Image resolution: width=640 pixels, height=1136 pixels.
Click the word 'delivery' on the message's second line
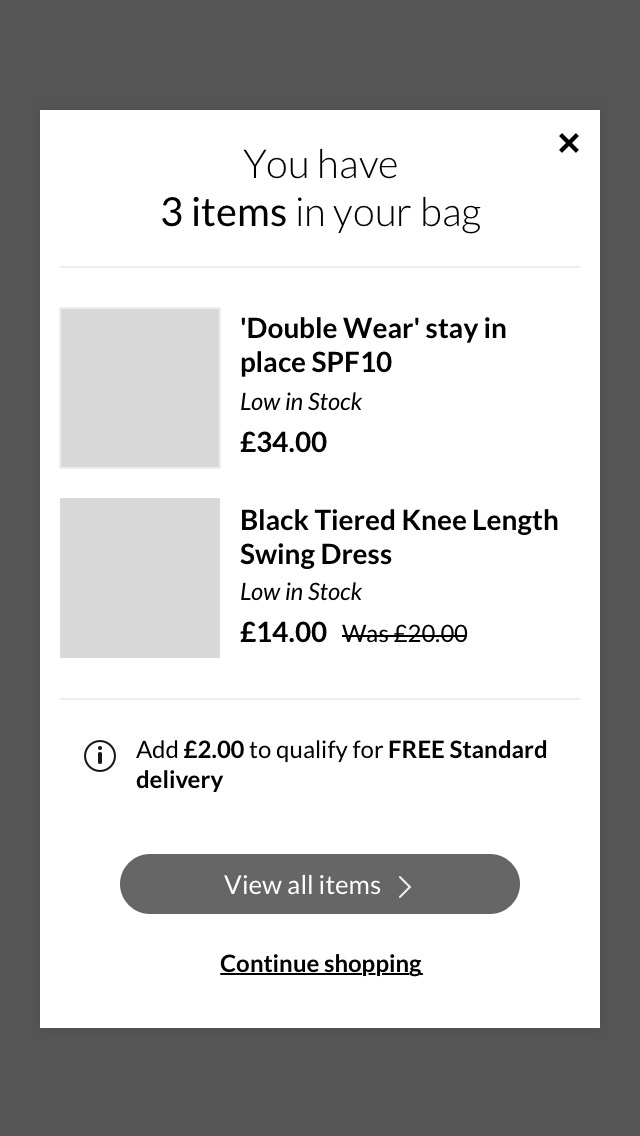(x=180, y=780)
